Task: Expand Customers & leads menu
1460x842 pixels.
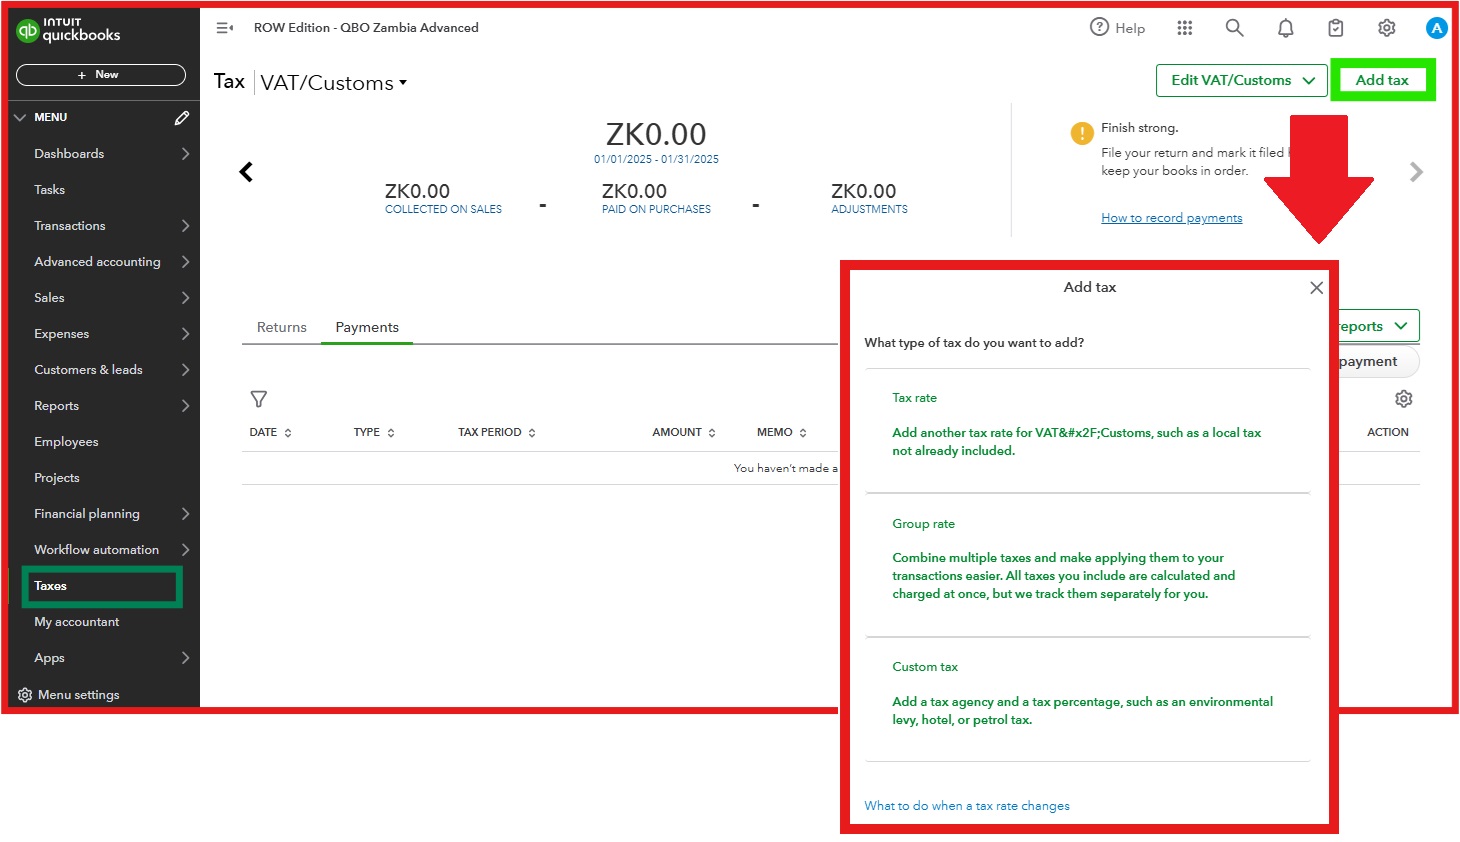Action: click(x=186, y=370)
